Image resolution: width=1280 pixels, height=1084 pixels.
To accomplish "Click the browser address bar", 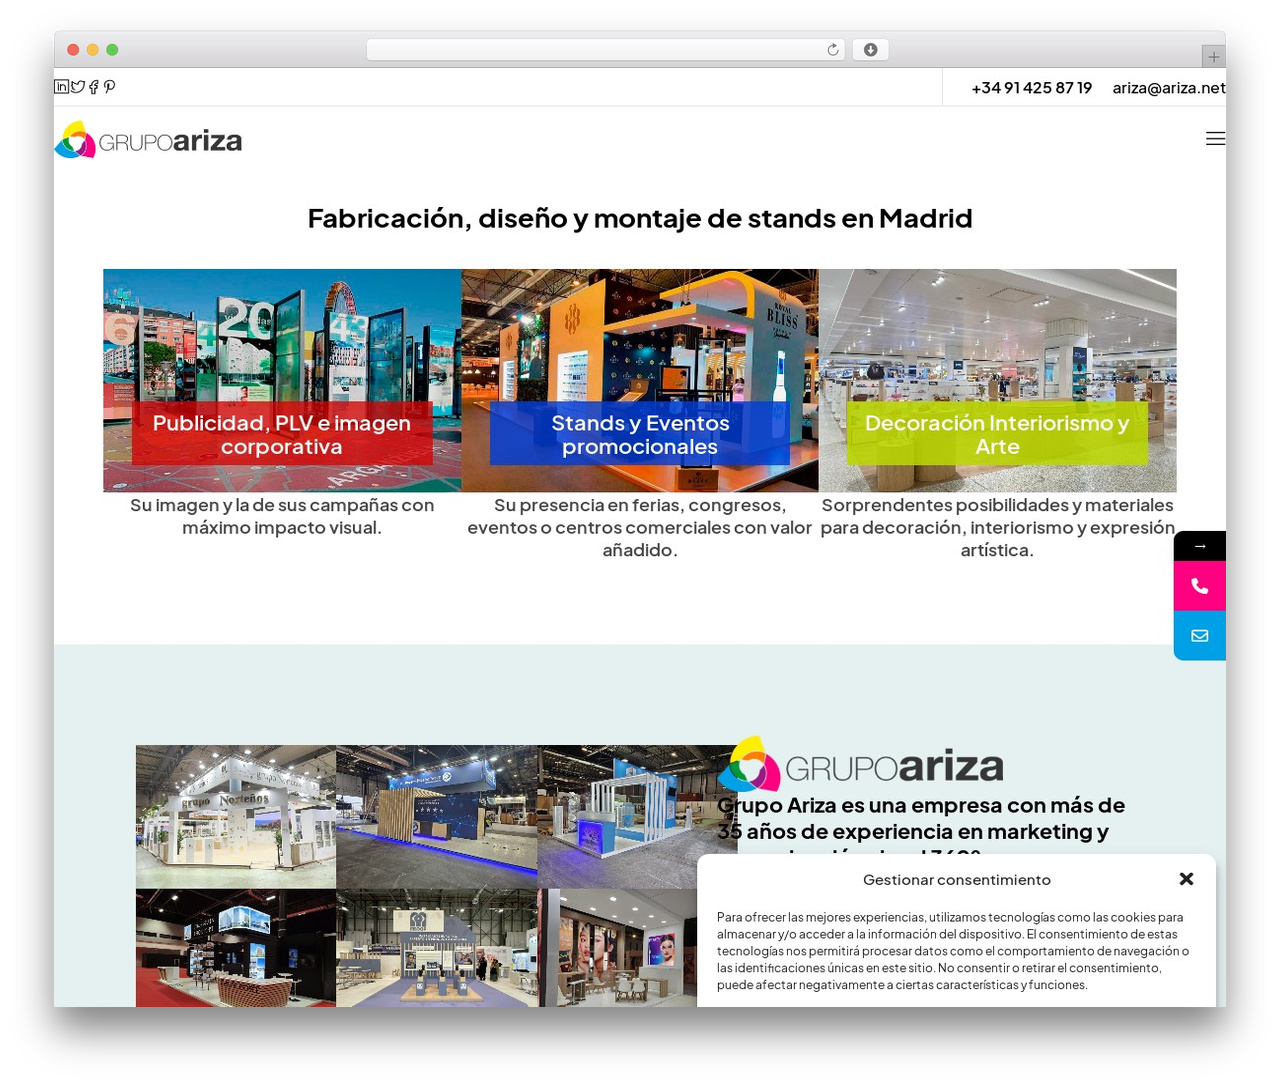I will (x=605, y=50).
